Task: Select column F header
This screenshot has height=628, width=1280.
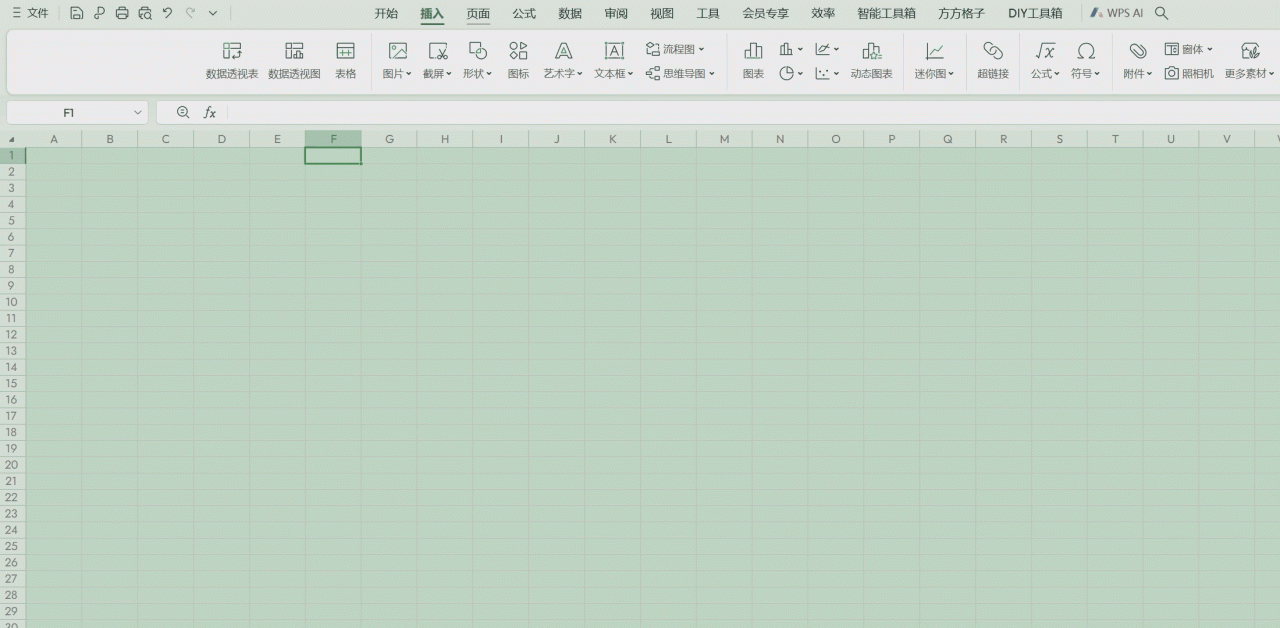Action: tap(333, 139)
